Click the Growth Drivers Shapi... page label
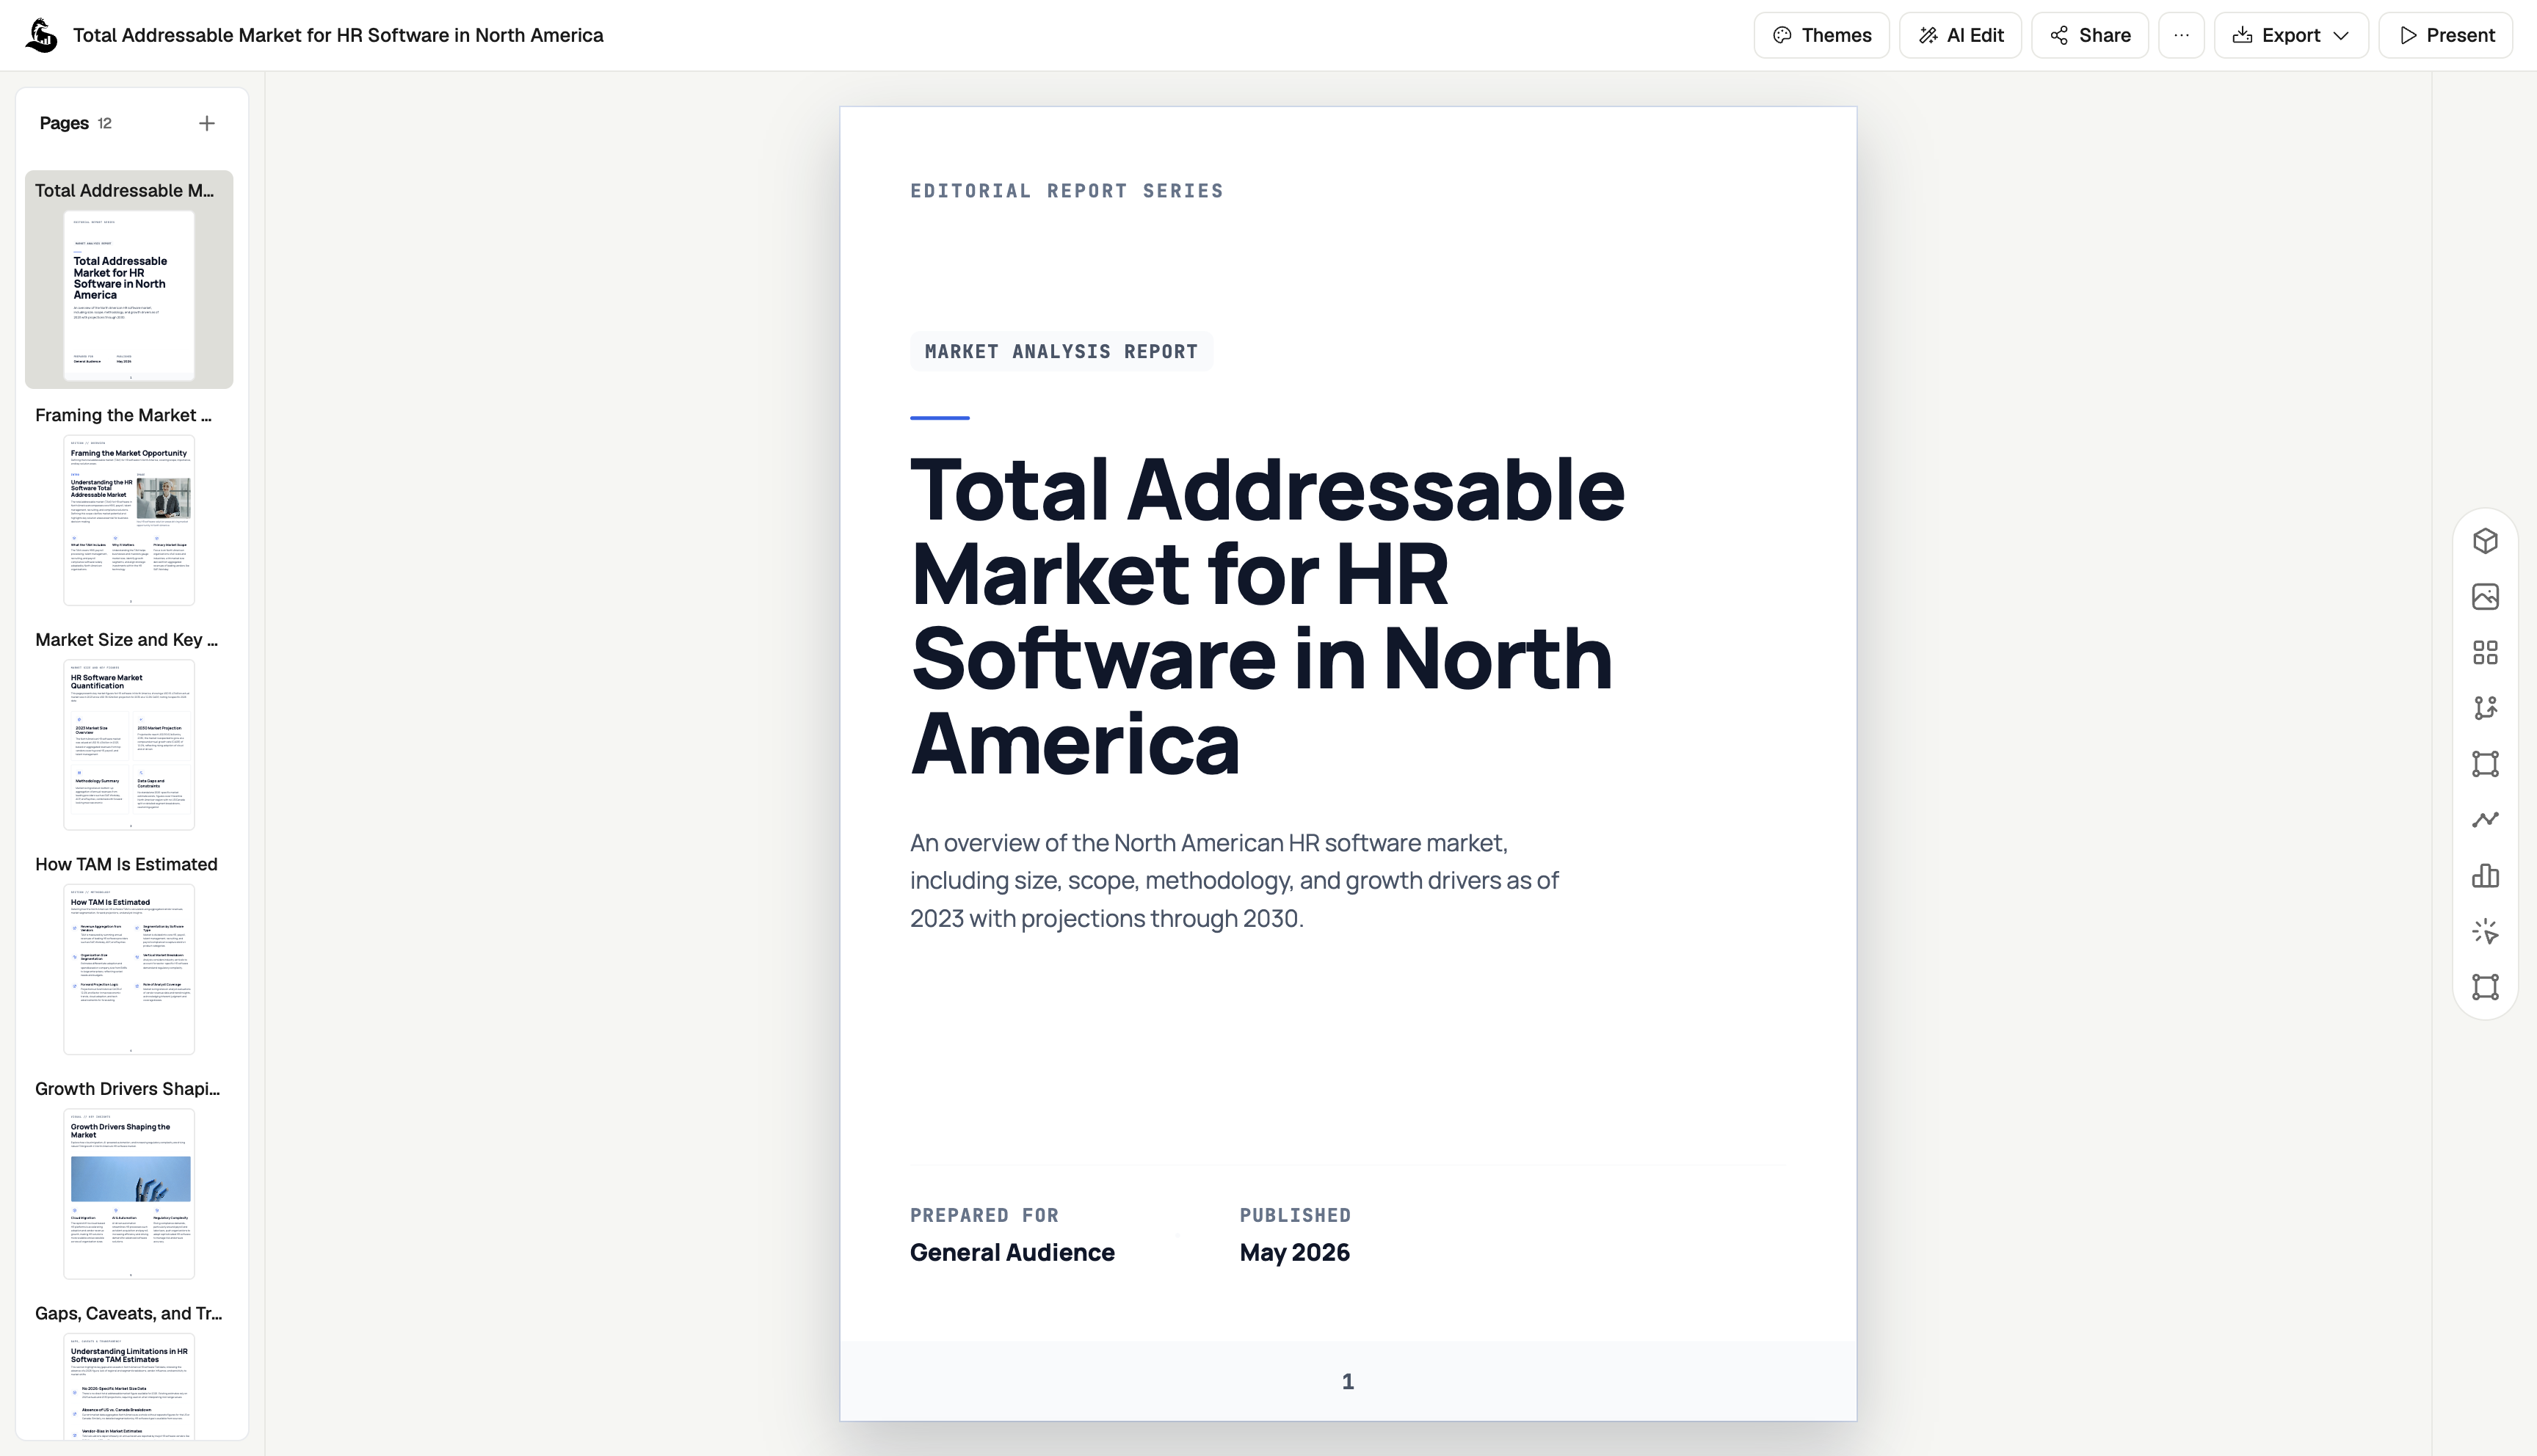Viewport: 2537px width, 1456px height. pos(127,1089)
